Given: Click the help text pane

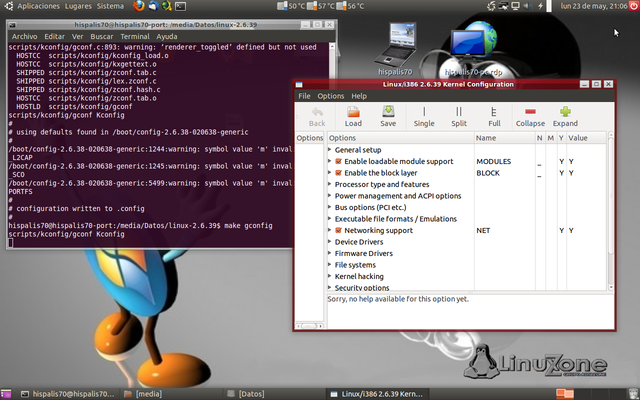Looking at the screenshot, I should click(470, 311).
